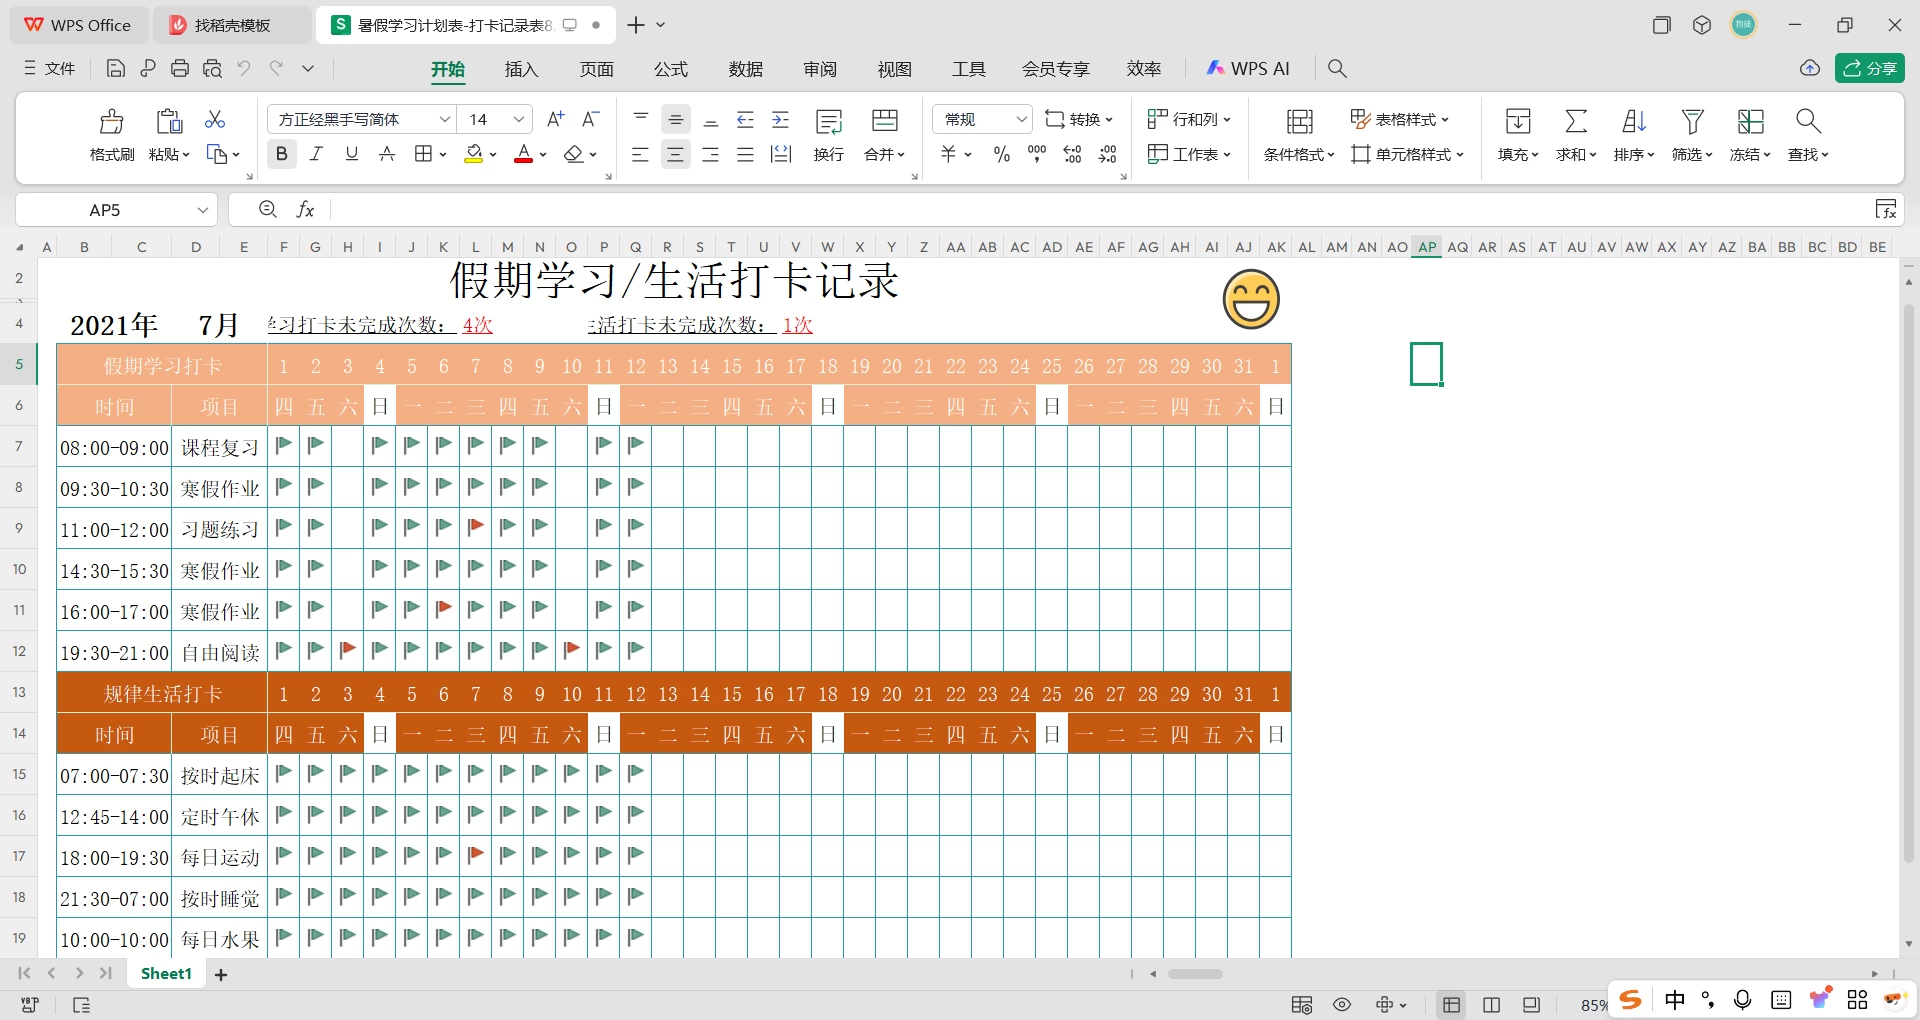The width and height of the screenshot is (1920, 1020).
Task: Click the percent style icon
Action: tap(1002, 154)
